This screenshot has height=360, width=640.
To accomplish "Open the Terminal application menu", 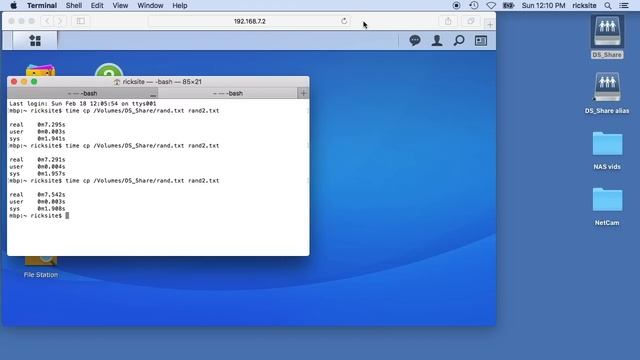I will pos(42,5).
